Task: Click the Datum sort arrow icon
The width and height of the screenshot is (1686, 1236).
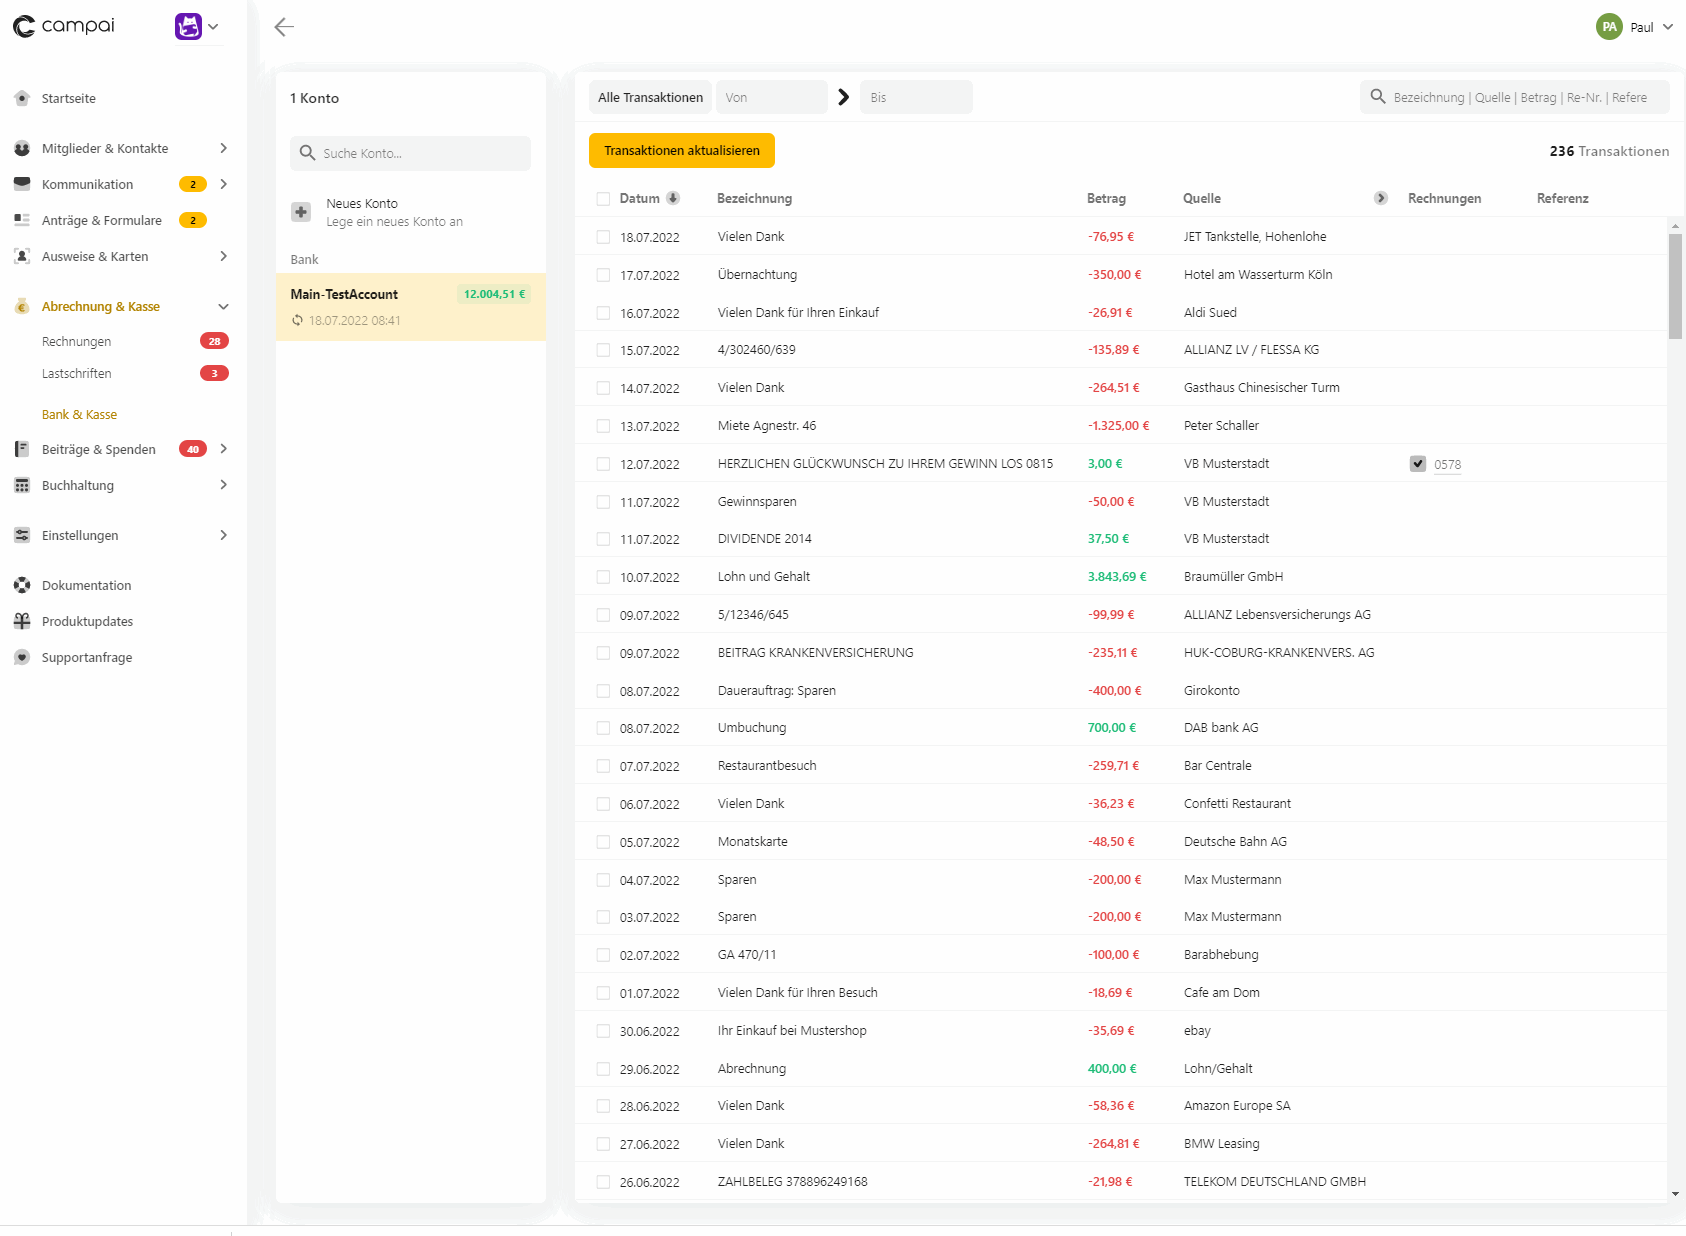Action: (673, 198)
